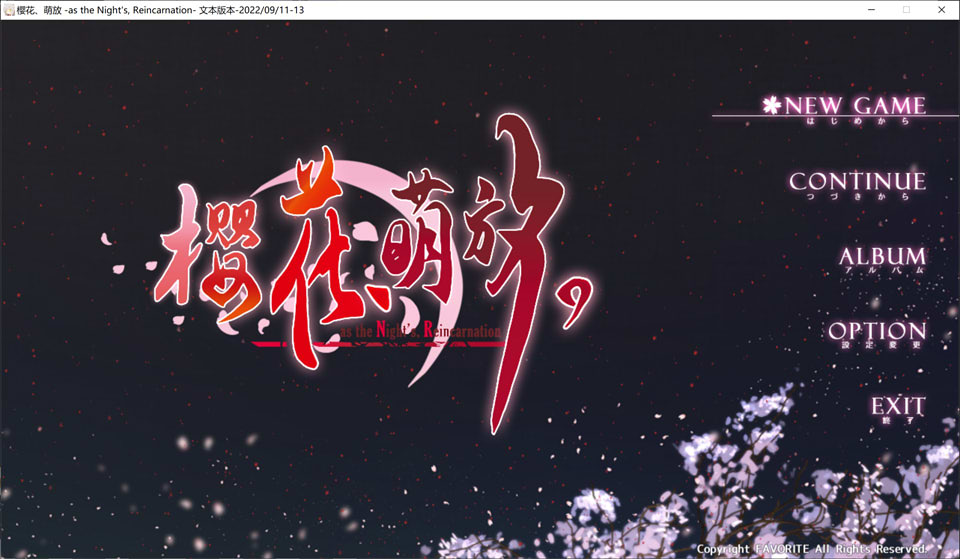Click the game's app icon in title bar
The height and width of the screenshot is (559, 960).
[9, 9]
